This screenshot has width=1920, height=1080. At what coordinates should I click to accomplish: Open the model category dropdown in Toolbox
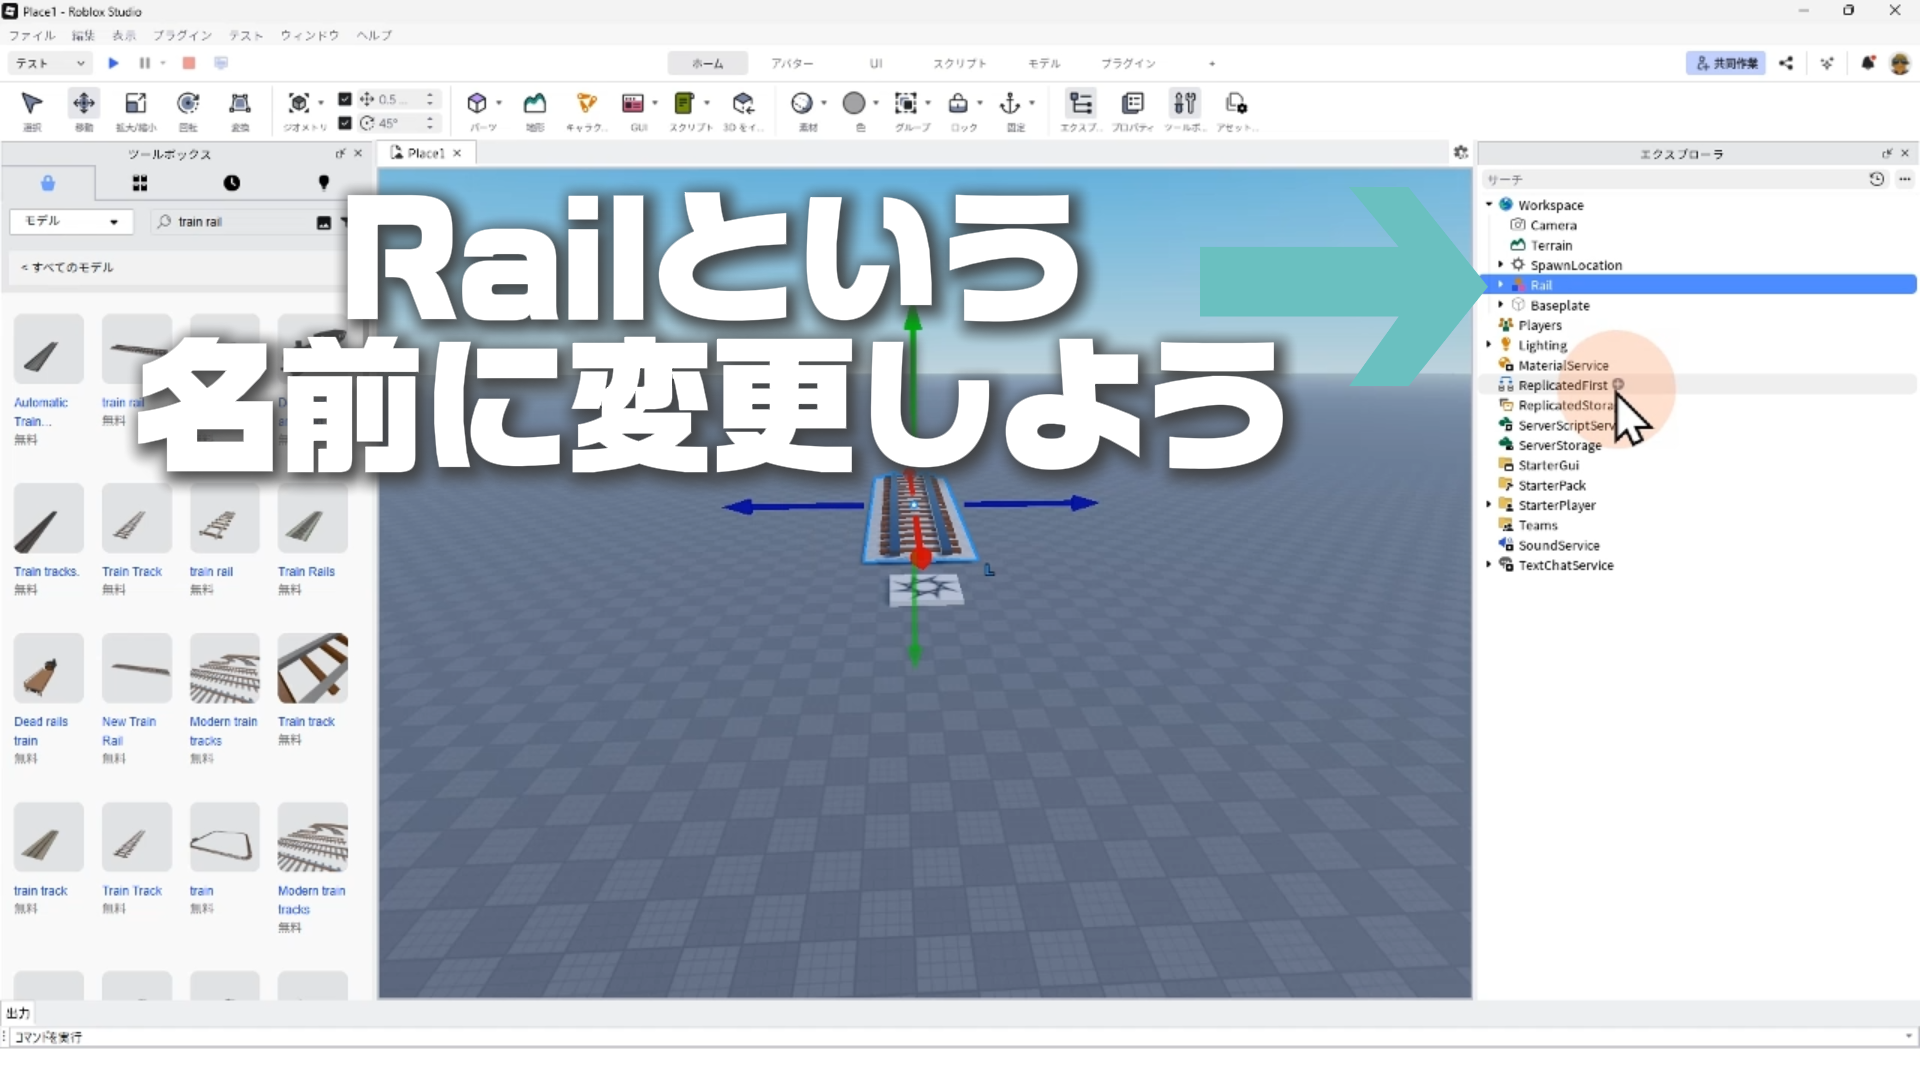pos(70,221)
